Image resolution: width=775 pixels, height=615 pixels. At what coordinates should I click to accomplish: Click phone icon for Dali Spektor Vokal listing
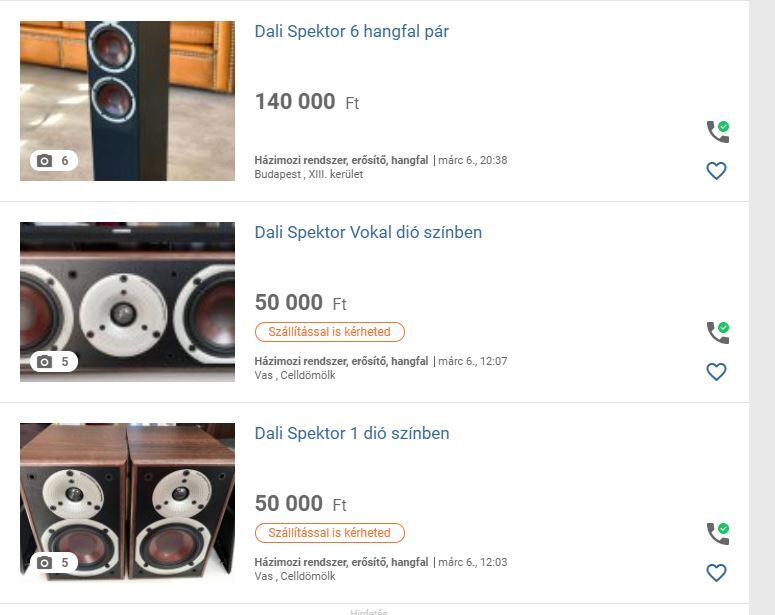tap(717, 333)
